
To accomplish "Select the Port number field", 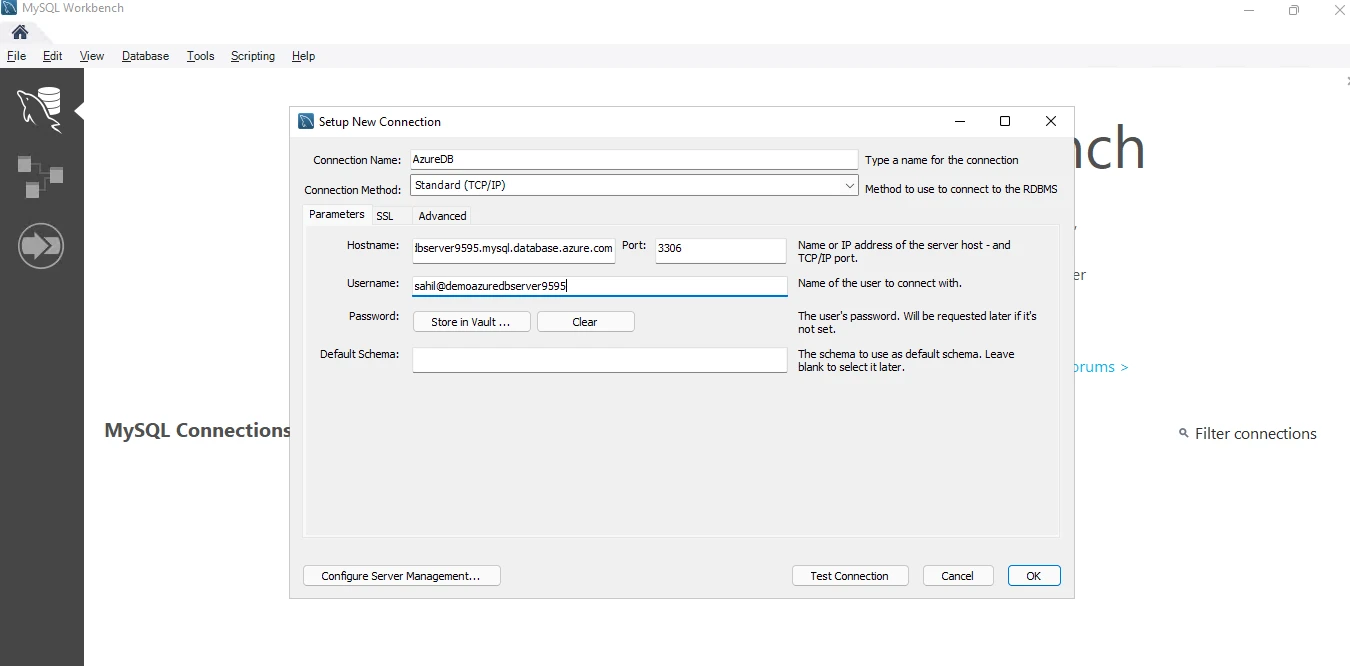I will [719, 251].
